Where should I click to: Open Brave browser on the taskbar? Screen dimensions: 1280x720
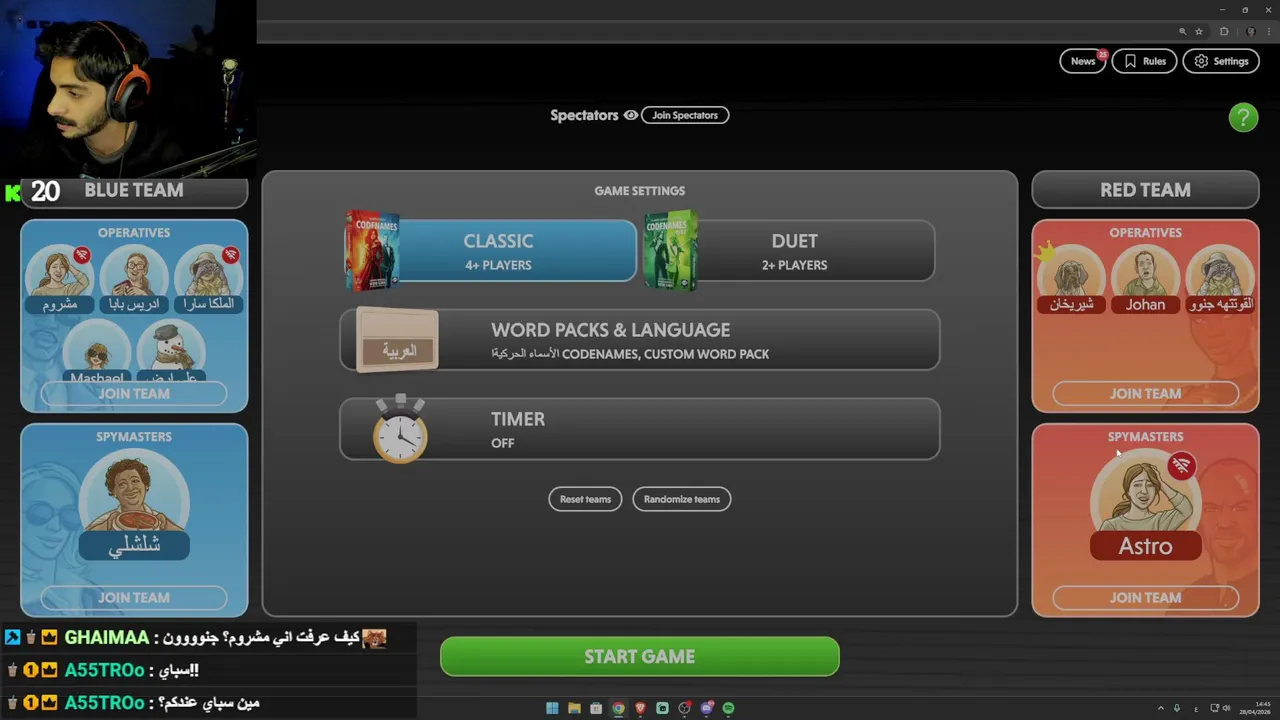coord(640,708)
